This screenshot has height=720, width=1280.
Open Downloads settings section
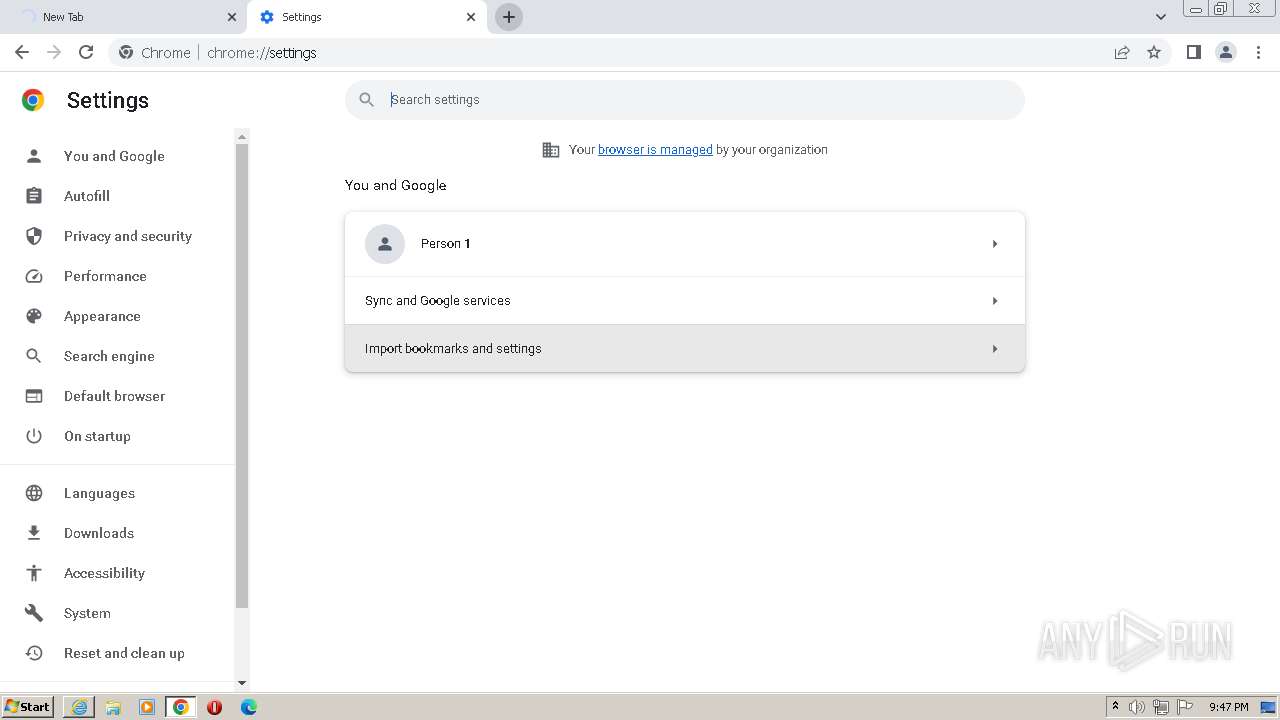tap(99, 533)
